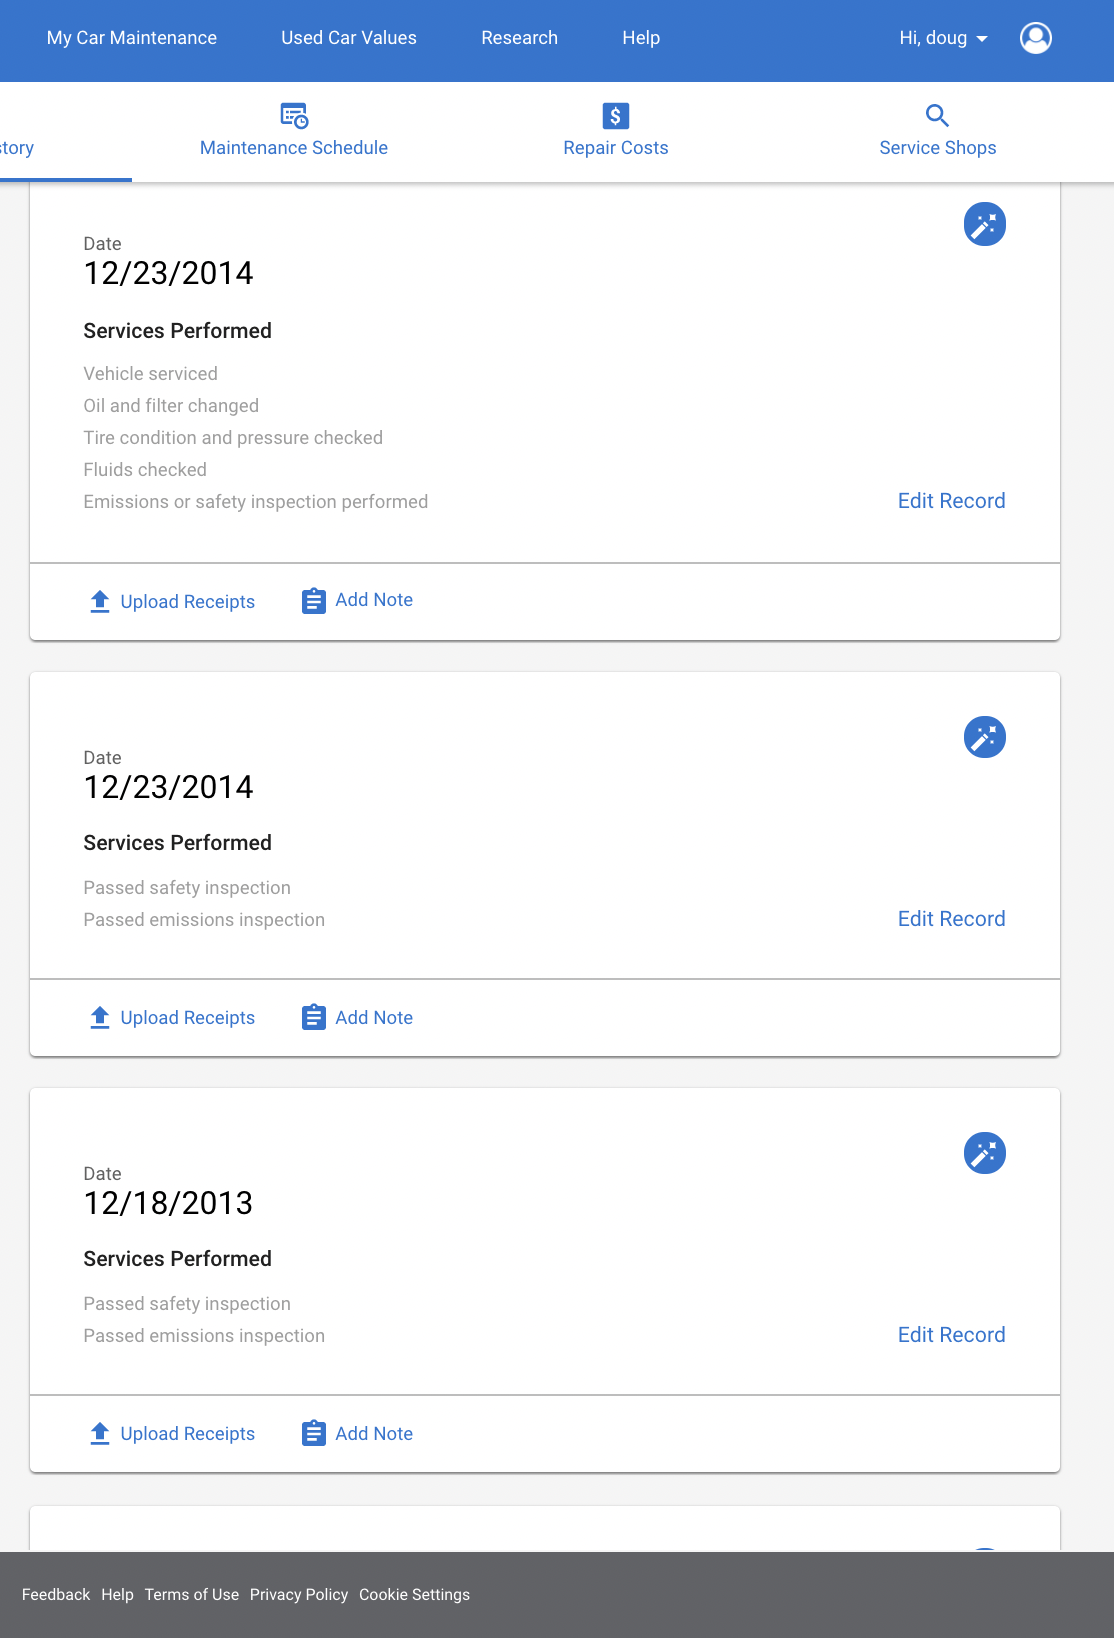The image size is (1114, 1638).
Task: Open the Research menu item
Action: pos(520,38)
